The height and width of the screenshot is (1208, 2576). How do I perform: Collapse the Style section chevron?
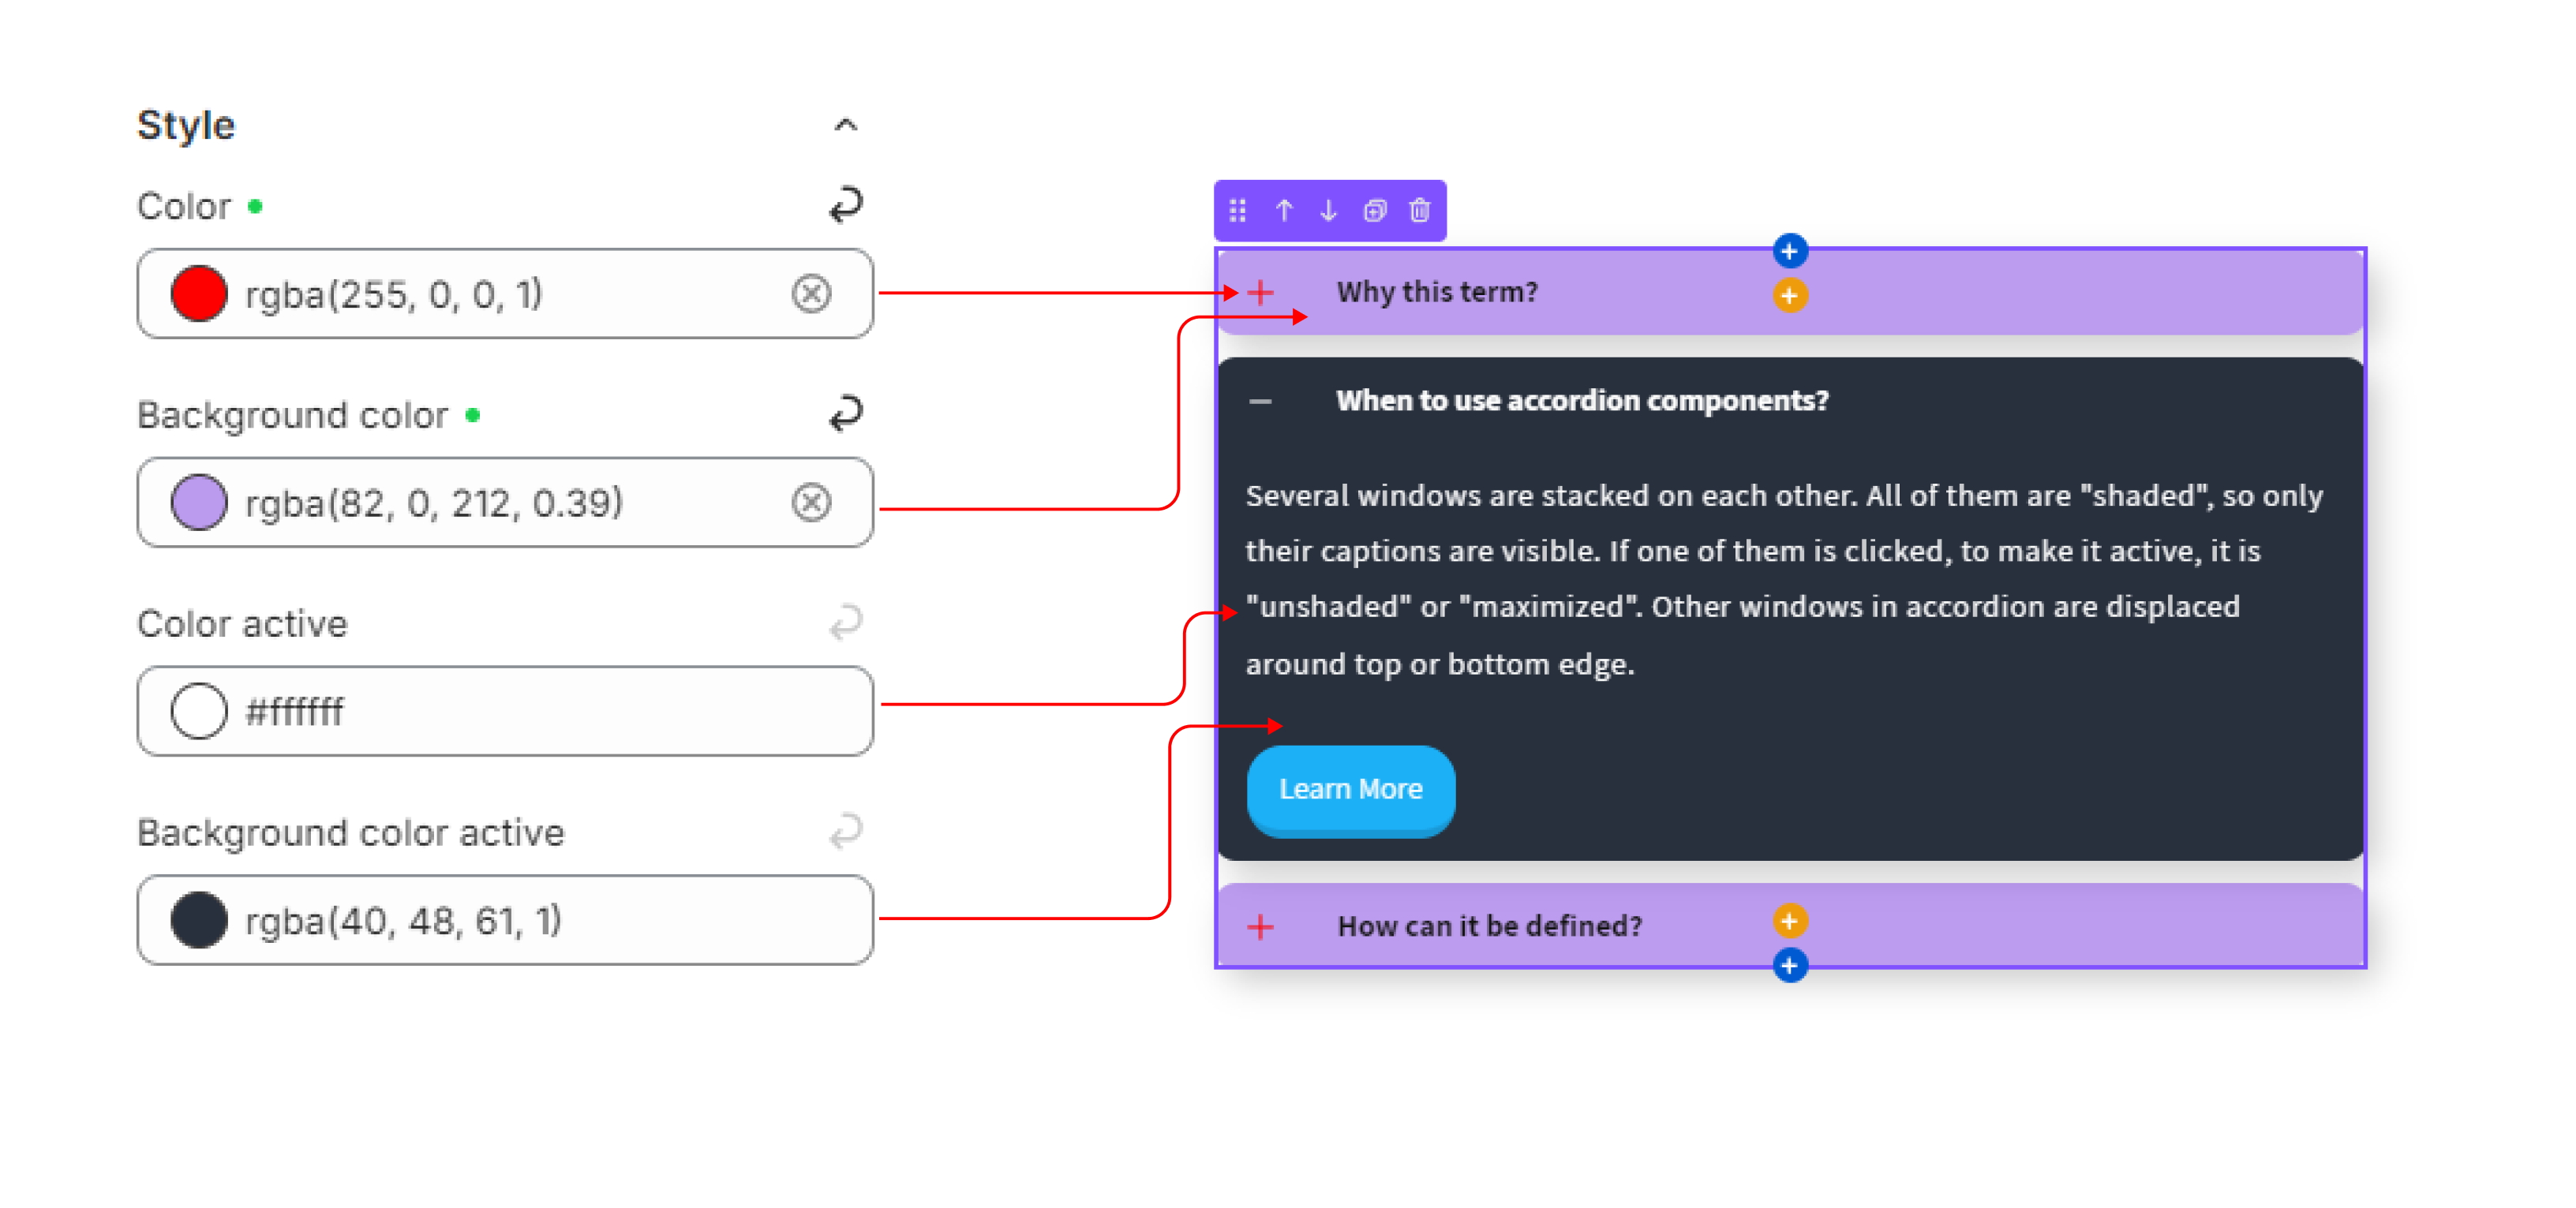(845, 125)
